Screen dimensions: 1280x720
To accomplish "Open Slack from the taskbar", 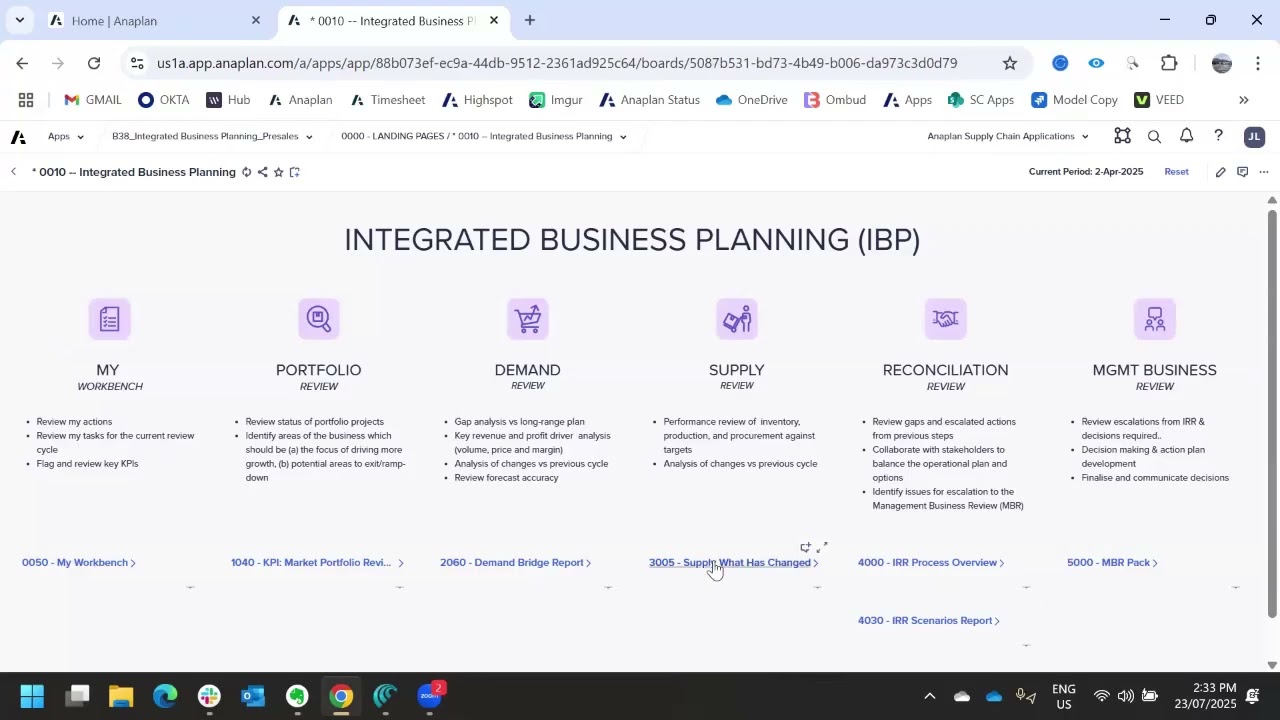I will coord(209,696).
